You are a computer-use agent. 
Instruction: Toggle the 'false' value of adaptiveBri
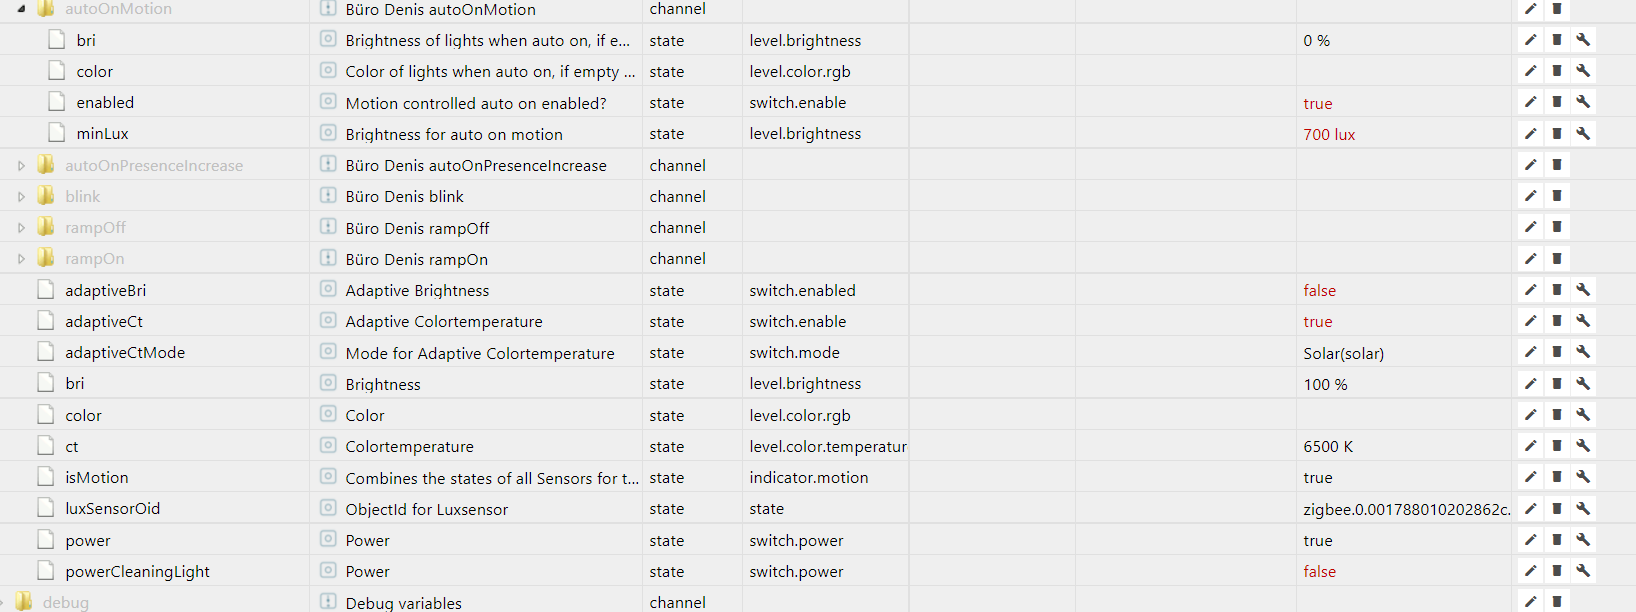point(1319,290)
